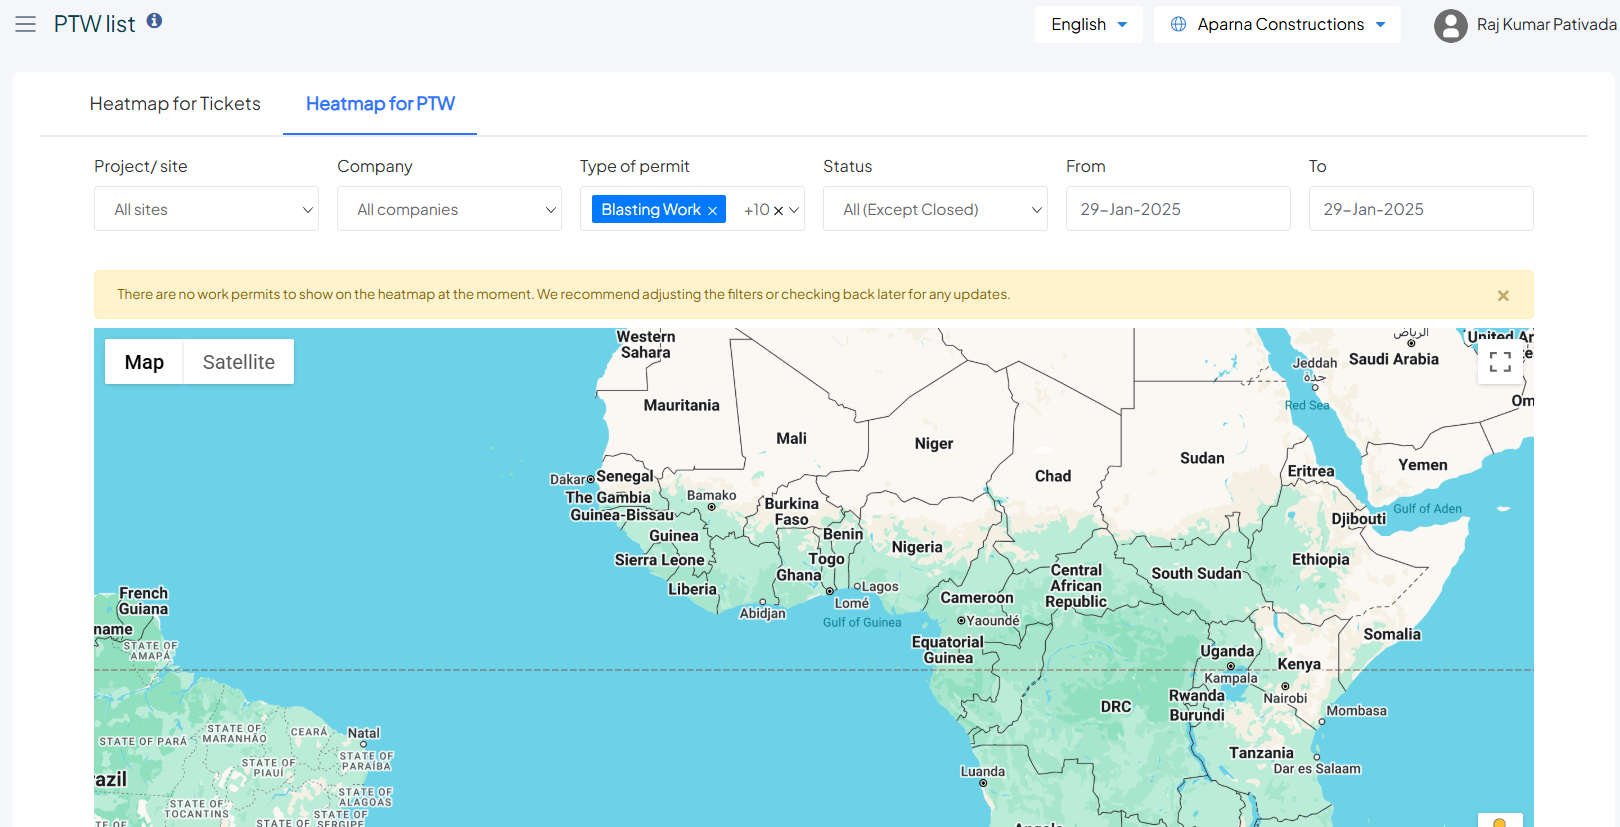Select the Map view type
1620x827 pixels.
tap(144, 362)
